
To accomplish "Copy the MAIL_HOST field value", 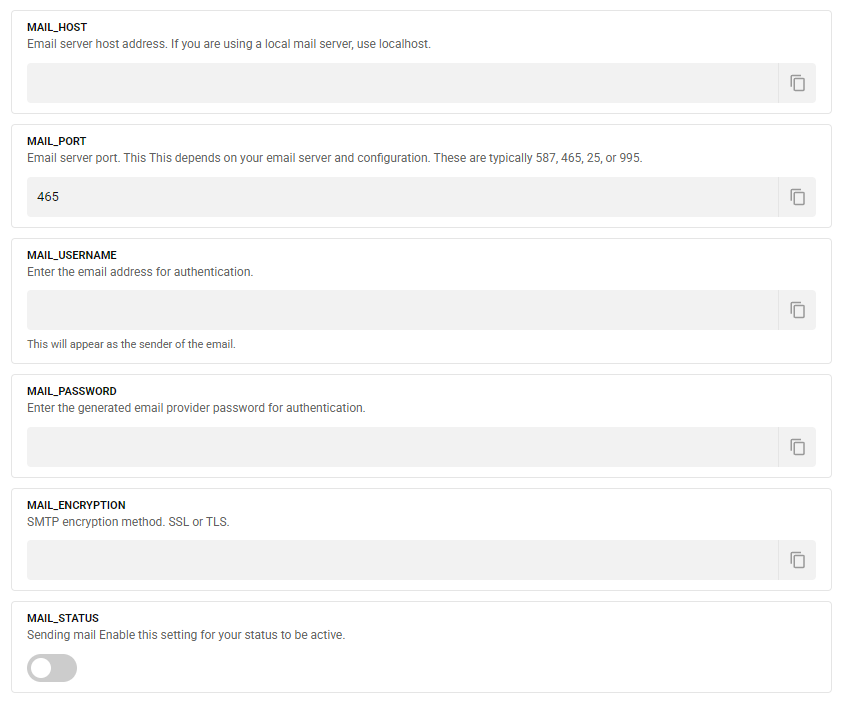I will coord(797,83).
